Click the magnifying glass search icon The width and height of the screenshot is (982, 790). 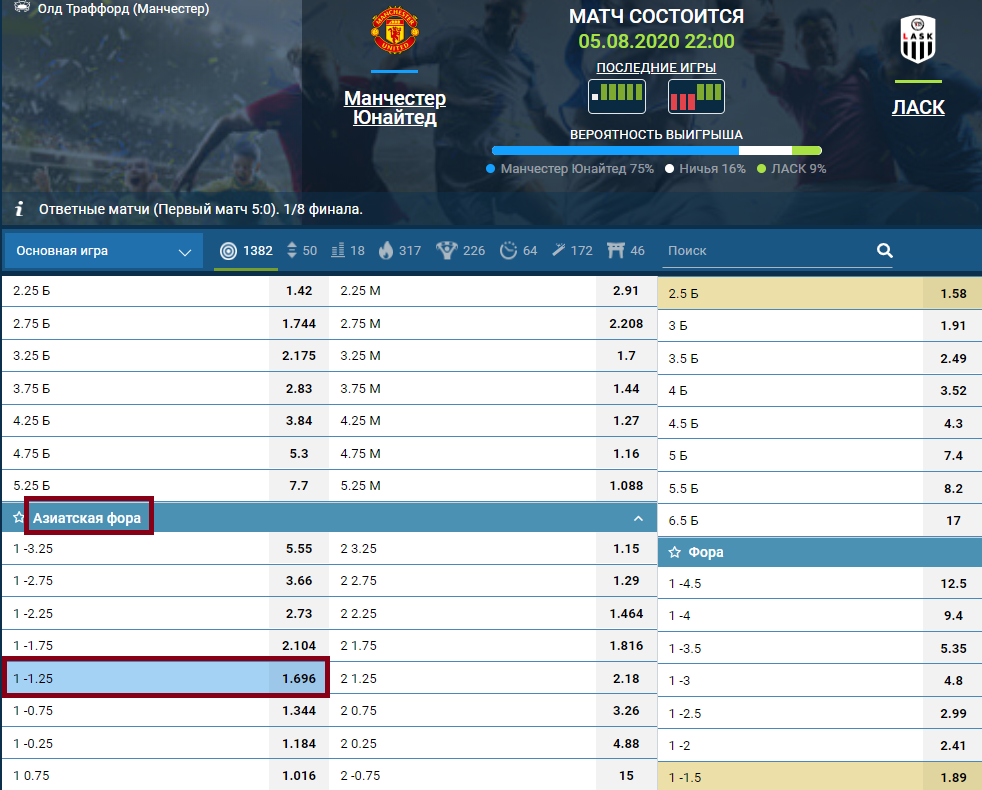tap(884, 251)
